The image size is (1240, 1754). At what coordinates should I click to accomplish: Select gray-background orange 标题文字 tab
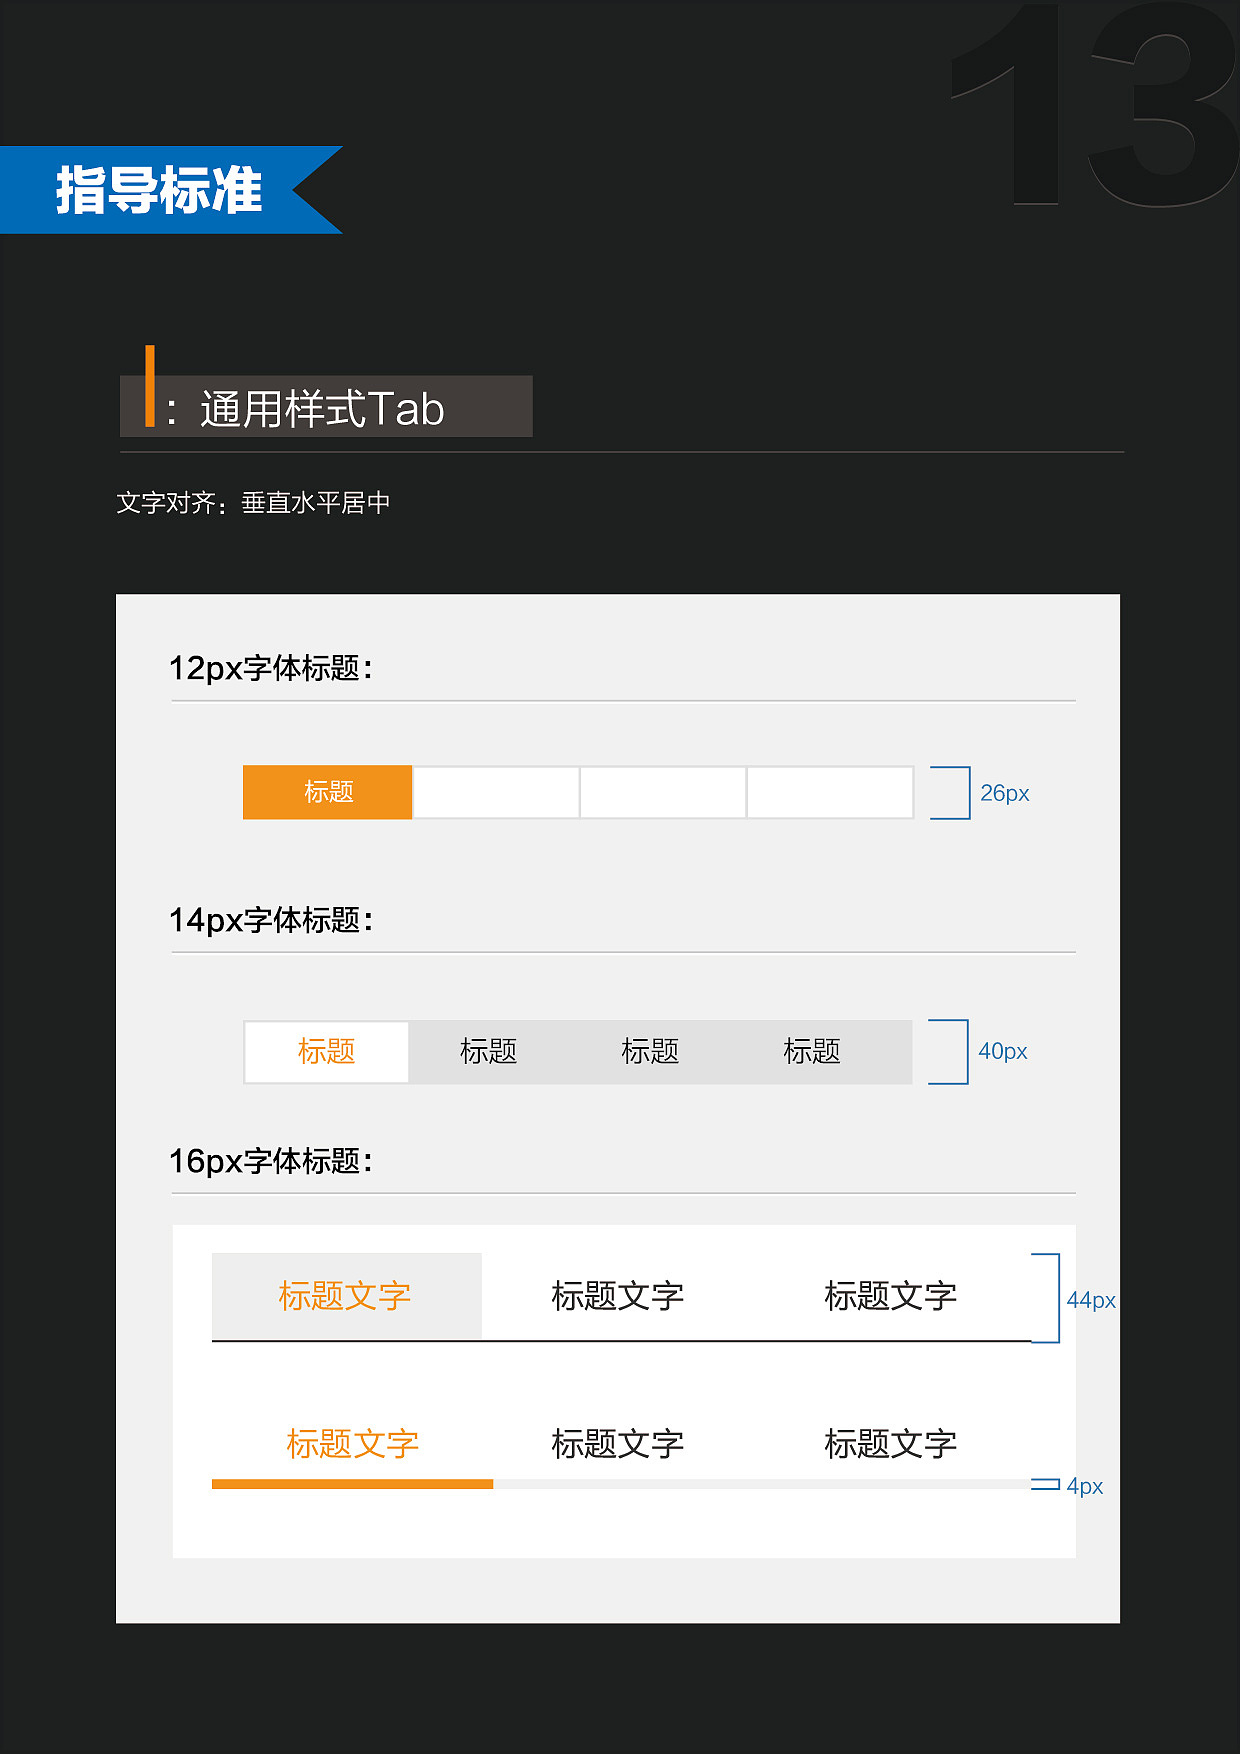pyautogui.click(x=346, y=1296)
